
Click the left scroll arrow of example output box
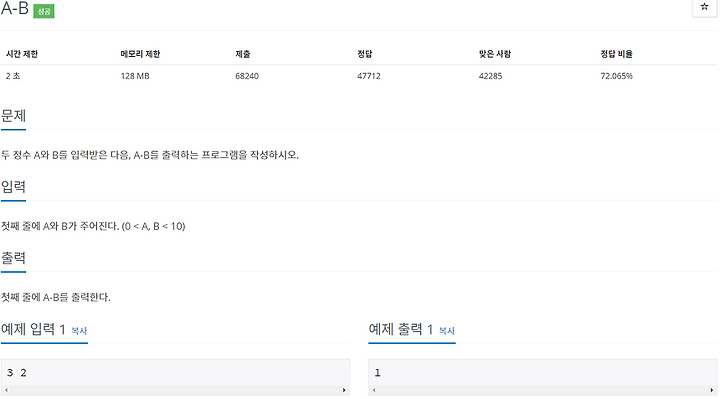pos(374,390)
